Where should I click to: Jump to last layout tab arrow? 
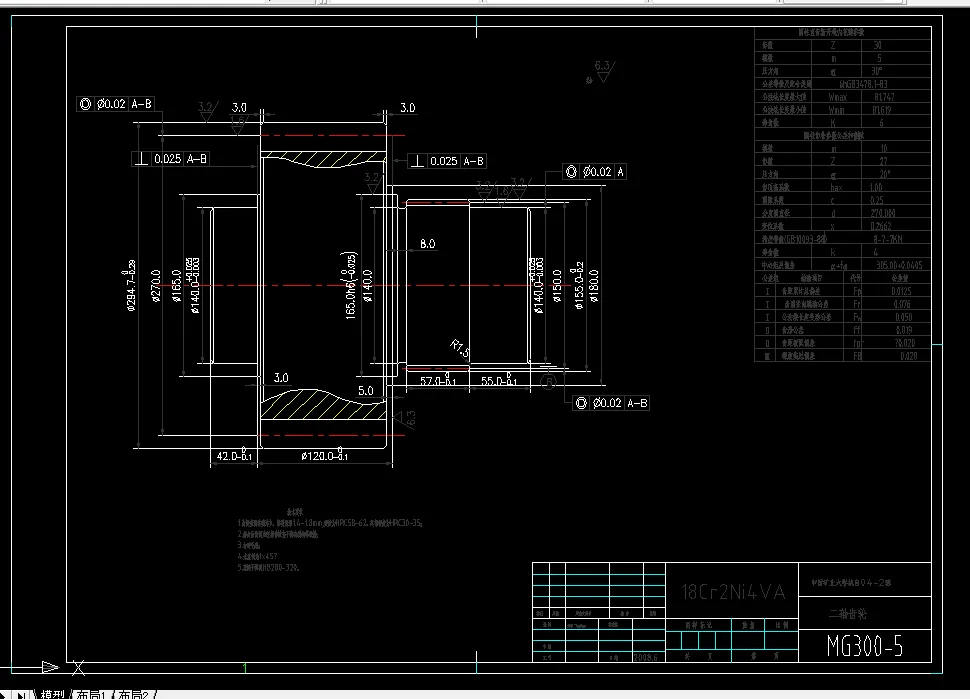[21, 695]
